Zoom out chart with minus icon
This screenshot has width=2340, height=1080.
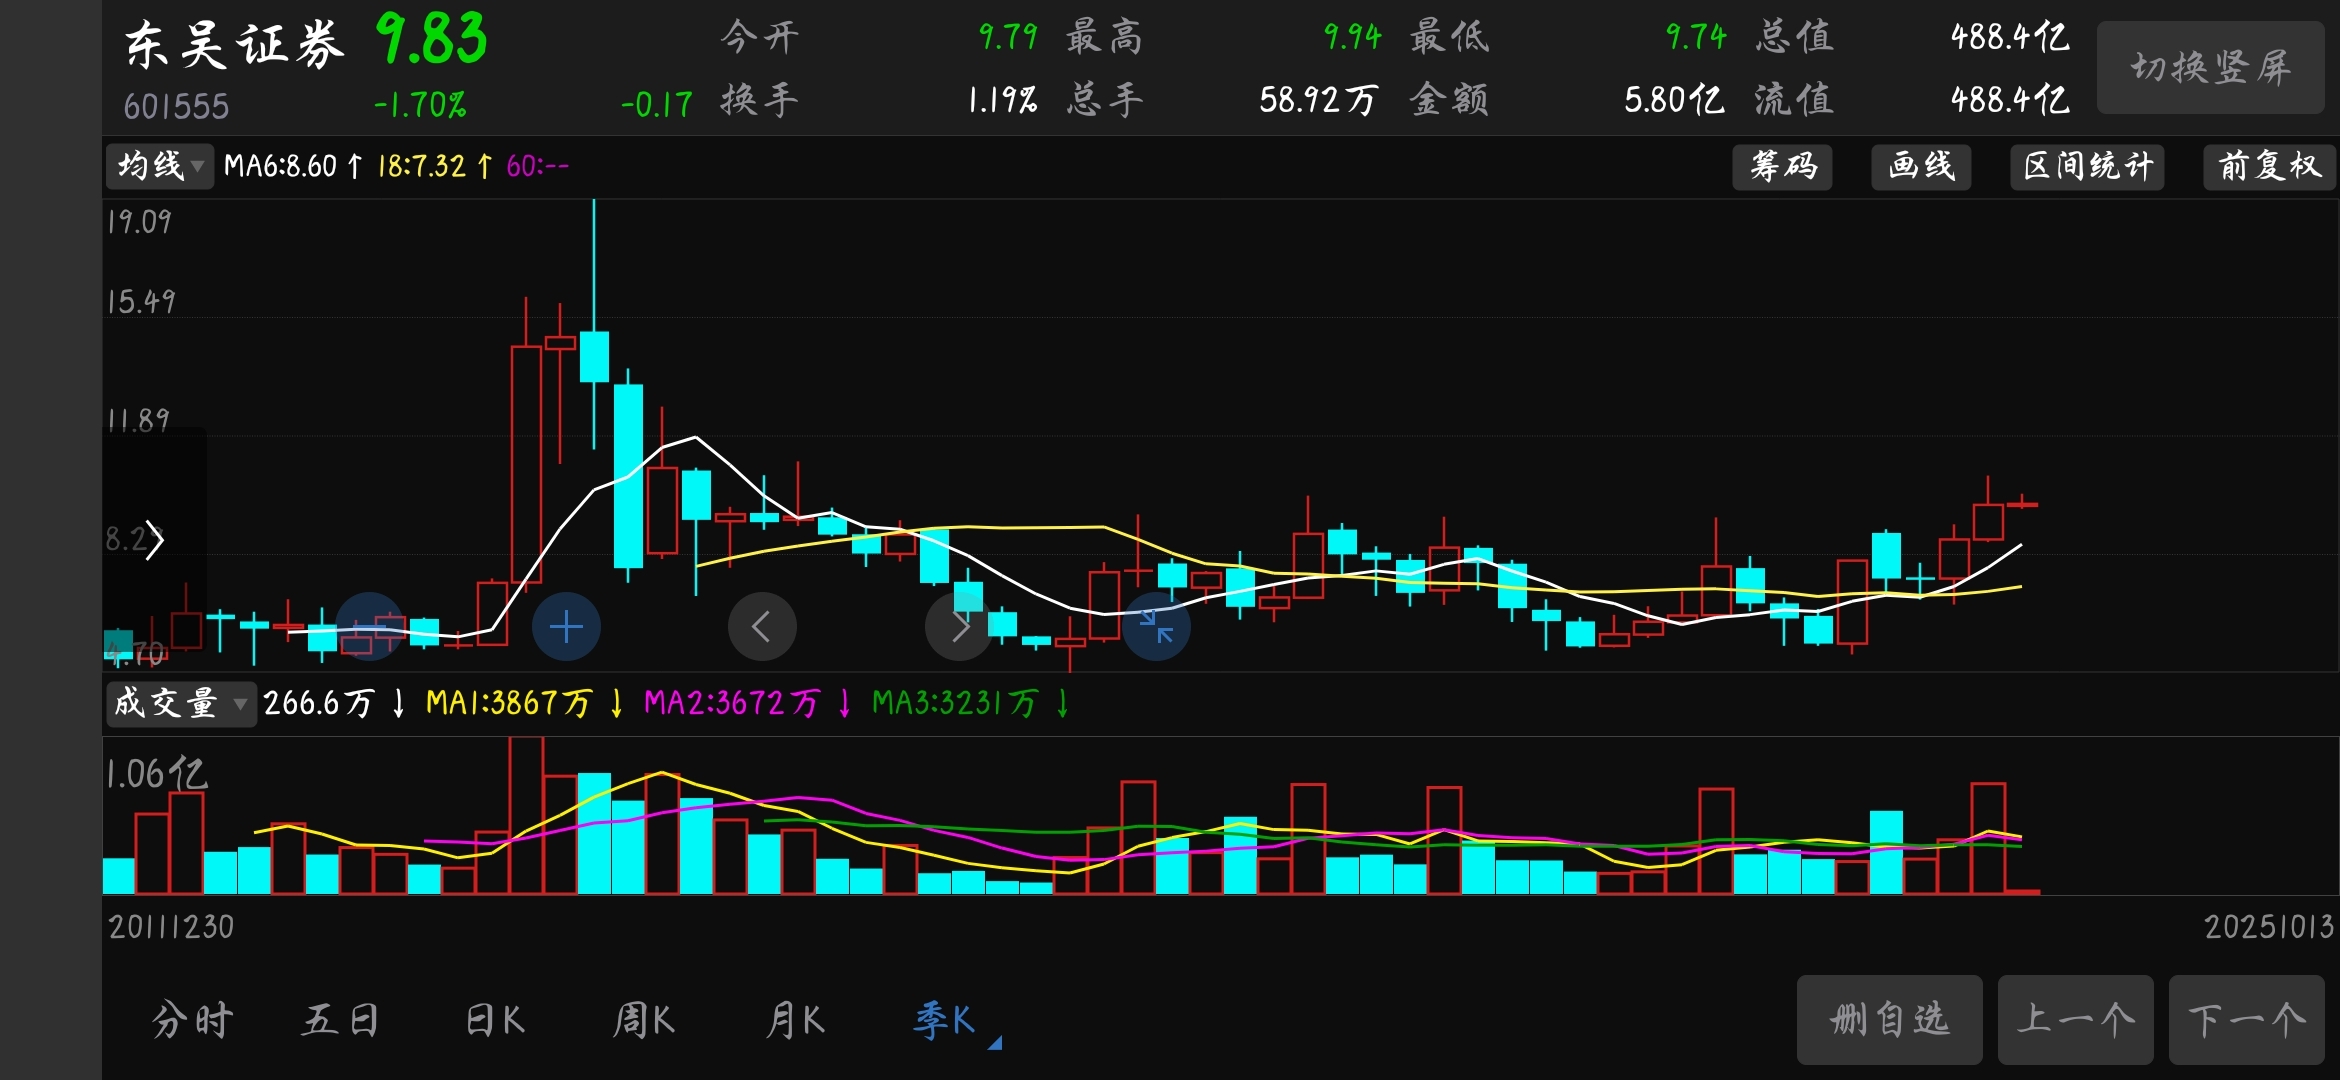370,627
